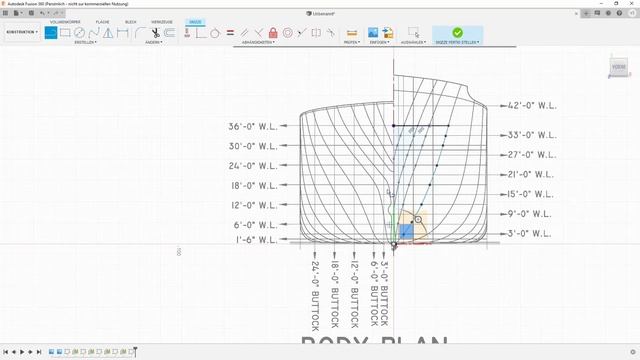
Task: Expand the Abhängigkeiten menu
Action: point(258,42)
